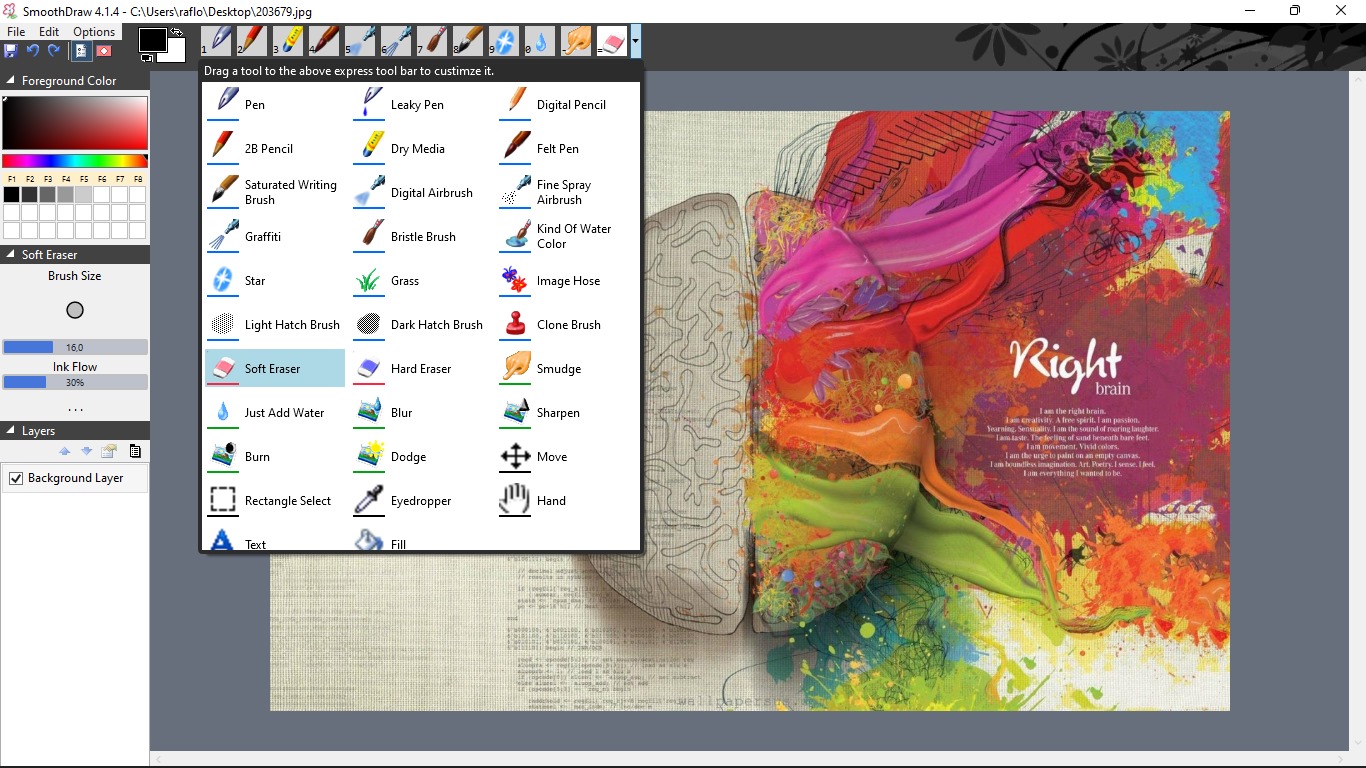Activate the Move tool
Screen dimensions: 1366x768
(566, 456)
